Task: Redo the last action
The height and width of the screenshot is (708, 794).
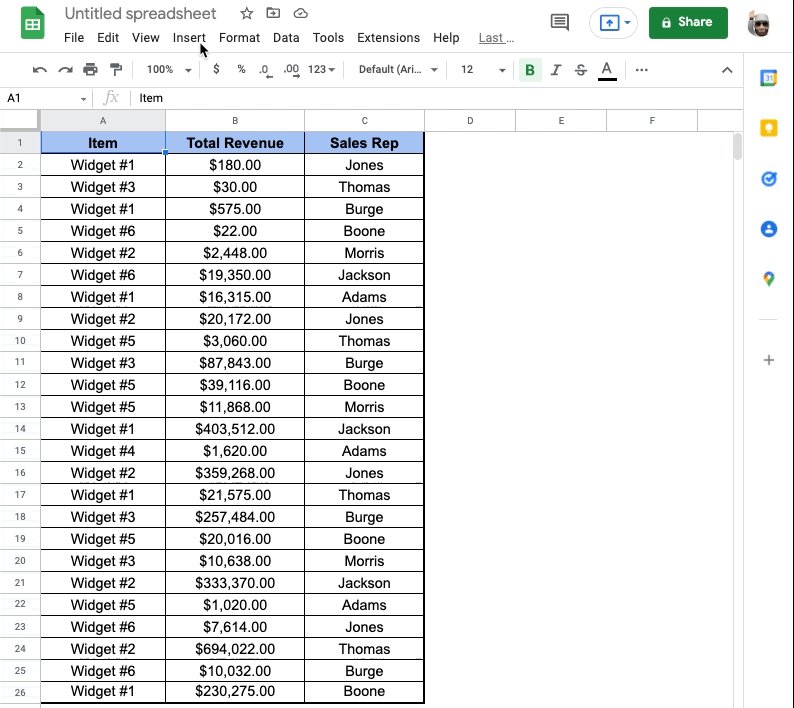Action: (x=65, y=70)
